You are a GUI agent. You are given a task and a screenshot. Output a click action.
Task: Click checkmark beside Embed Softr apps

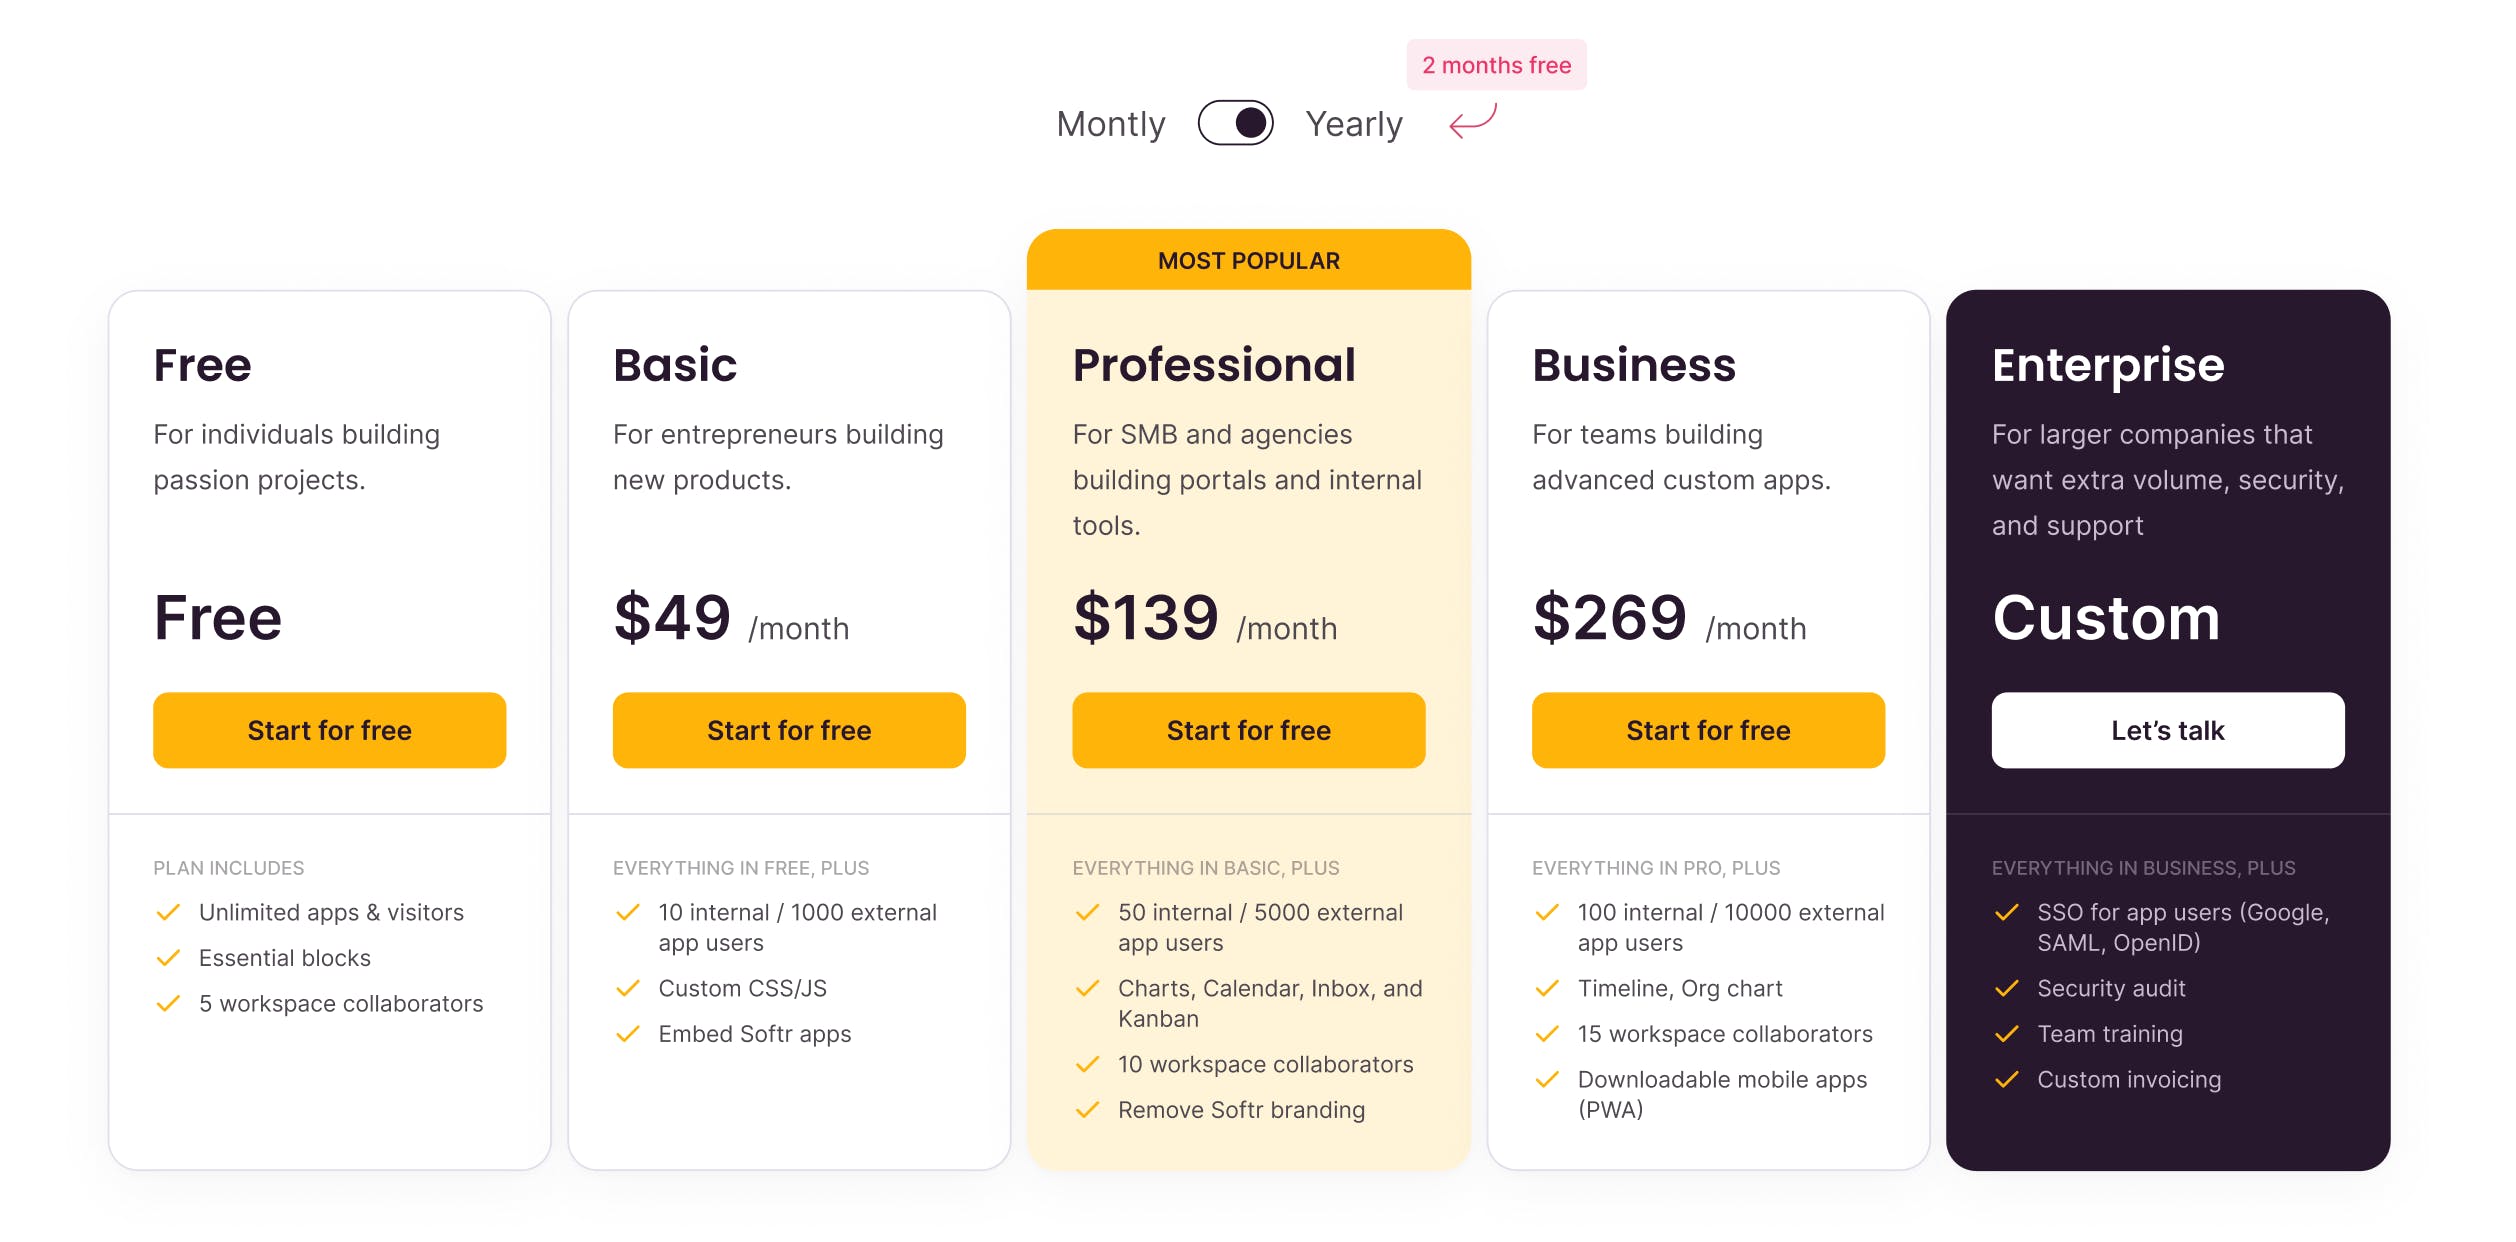(x=628, y=1034)
